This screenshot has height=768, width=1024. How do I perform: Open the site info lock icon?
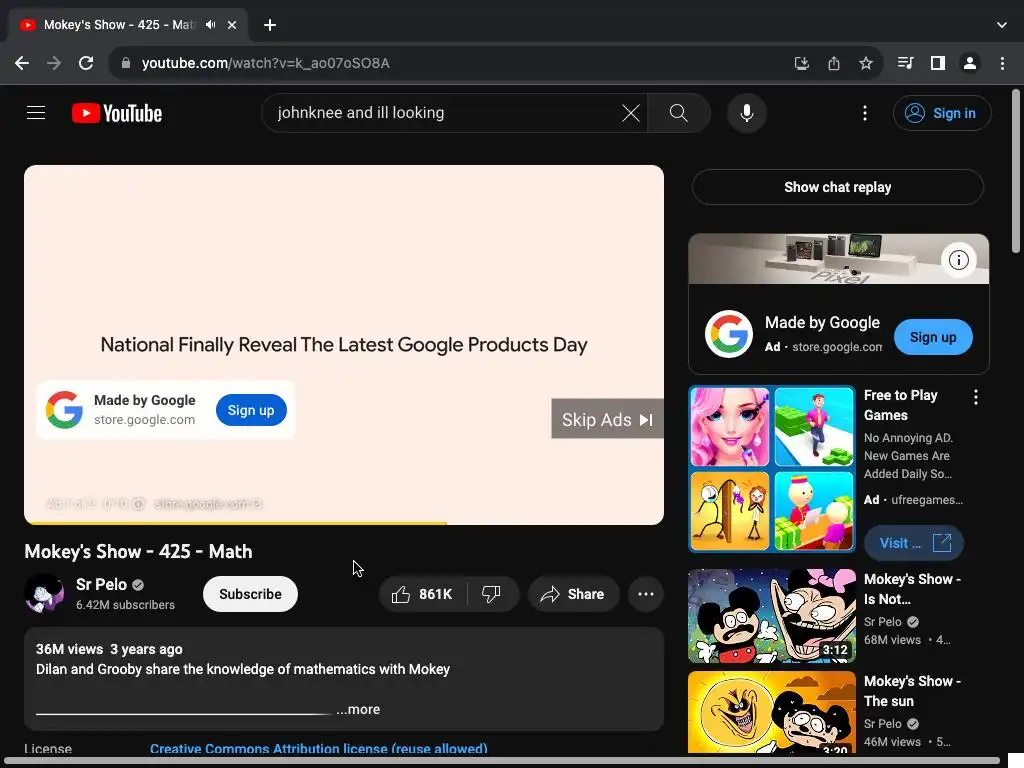pyautogui.click(x=126, y=63)
